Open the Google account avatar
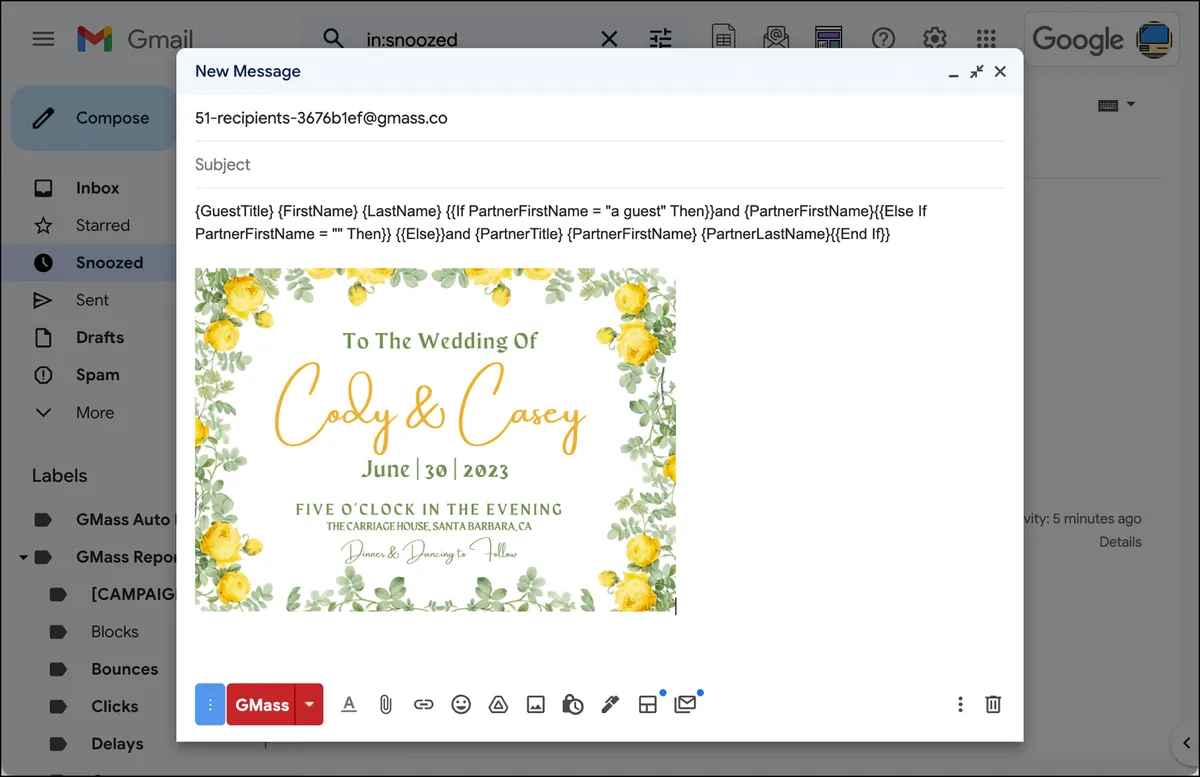Image resolution: width=1200 pixels, height=777 pixels. click(1155, 39)
